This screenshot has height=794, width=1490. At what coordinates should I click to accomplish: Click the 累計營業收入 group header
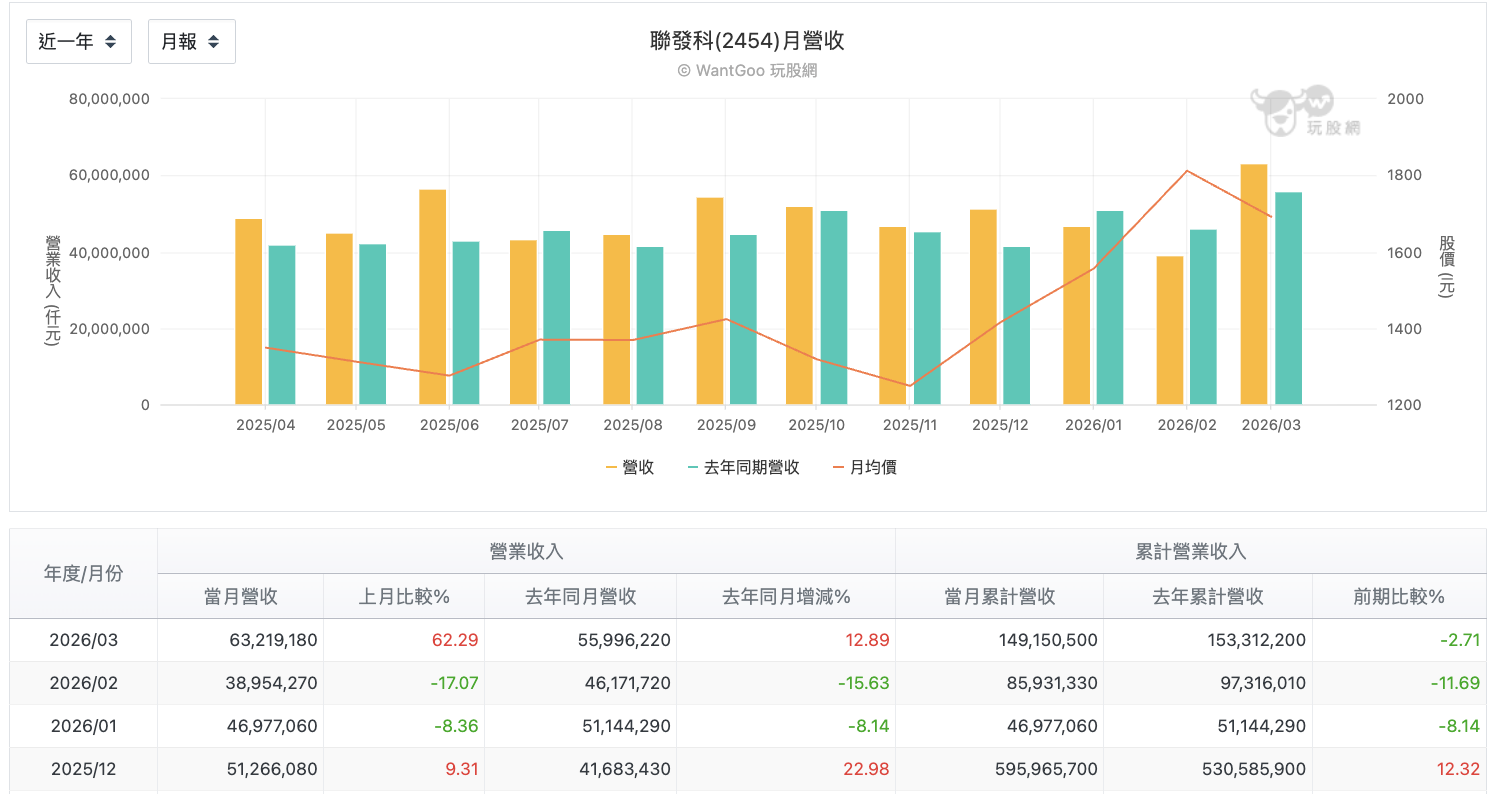tap(1191, 552)
